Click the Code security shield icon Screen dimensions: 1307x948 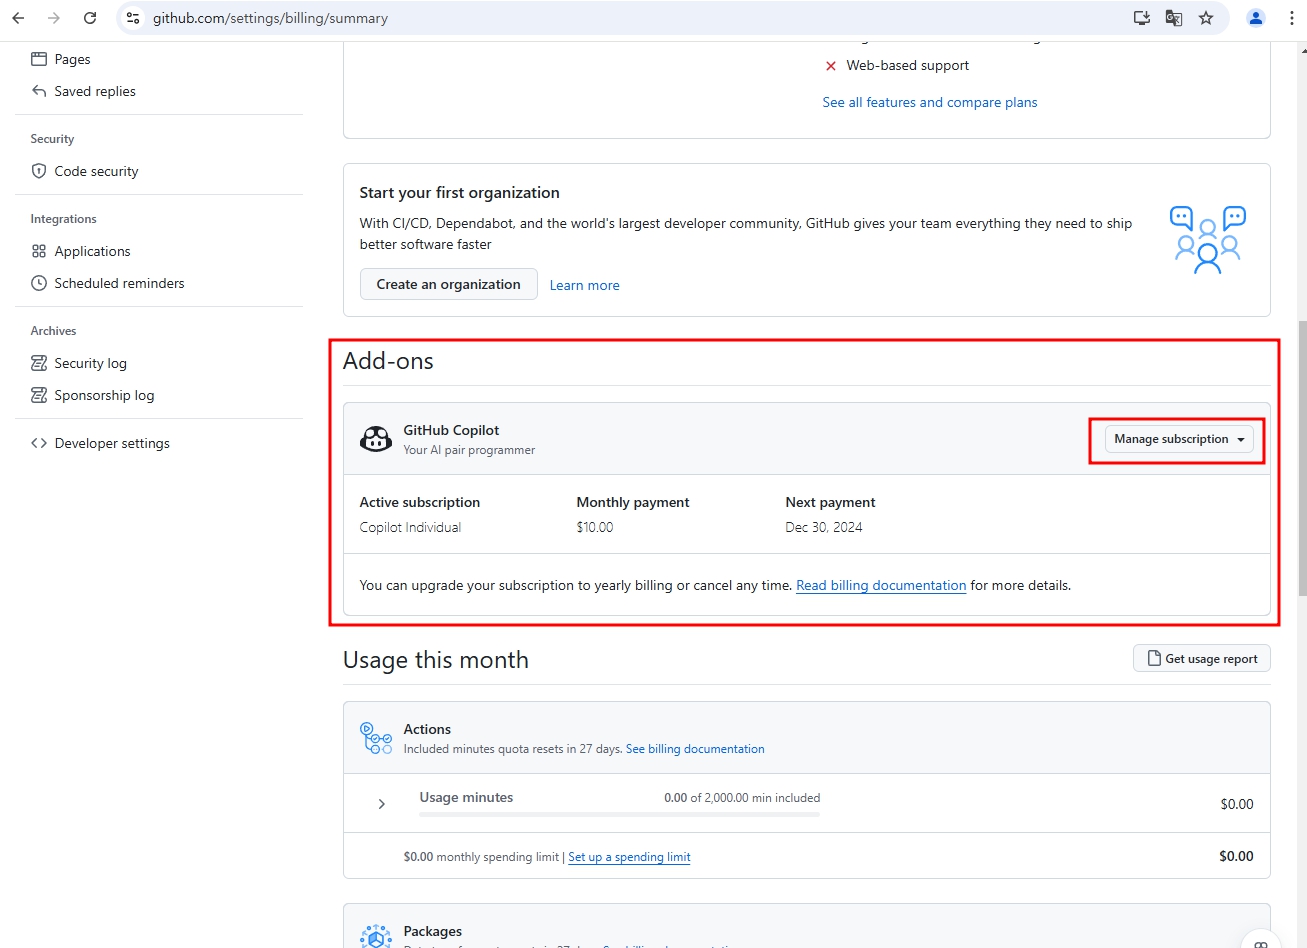coord(39,171)
